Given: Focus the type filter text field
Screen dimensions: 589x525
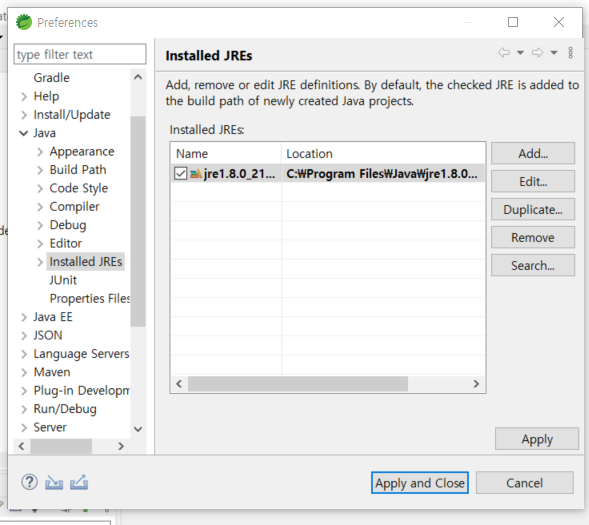Looking at the screenshot, I should 80,54.
